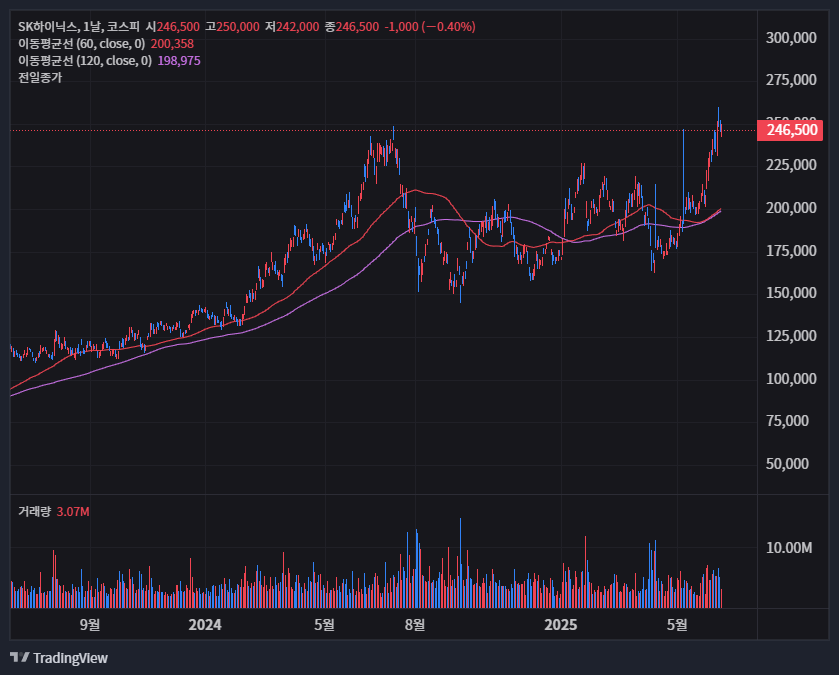
Task: Click the 이동평균선 120 indicator legend
Action: click(x=85, y=61)
